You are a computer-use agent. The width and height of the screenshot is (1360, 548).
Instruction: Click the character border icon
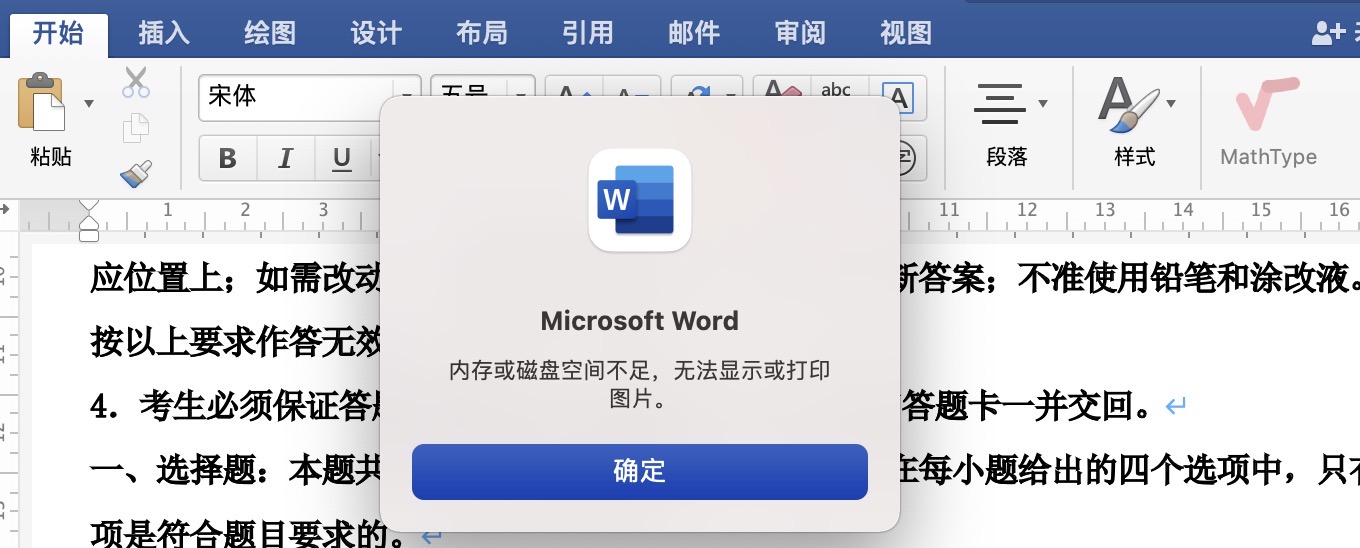pos(900,98)
